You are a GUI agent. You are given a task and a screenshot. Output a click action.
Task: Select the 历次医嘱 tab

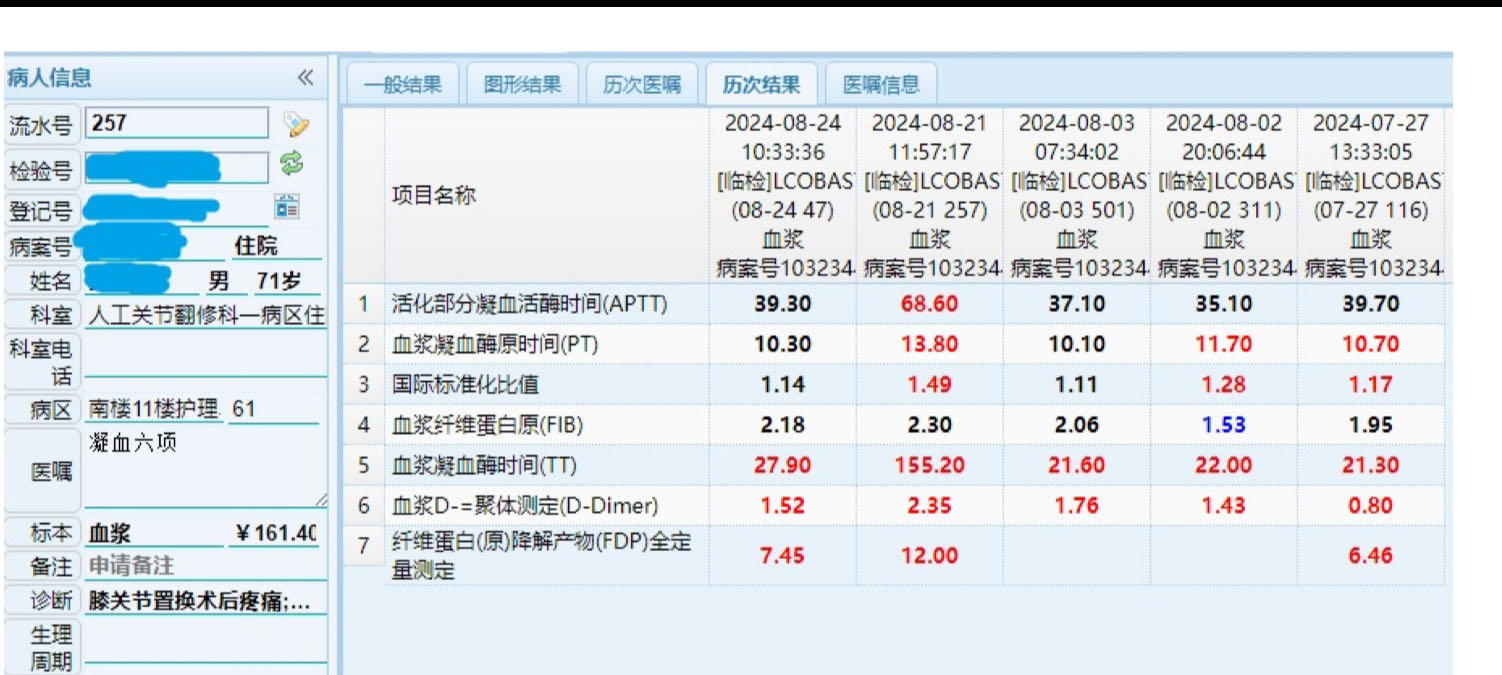642,84
